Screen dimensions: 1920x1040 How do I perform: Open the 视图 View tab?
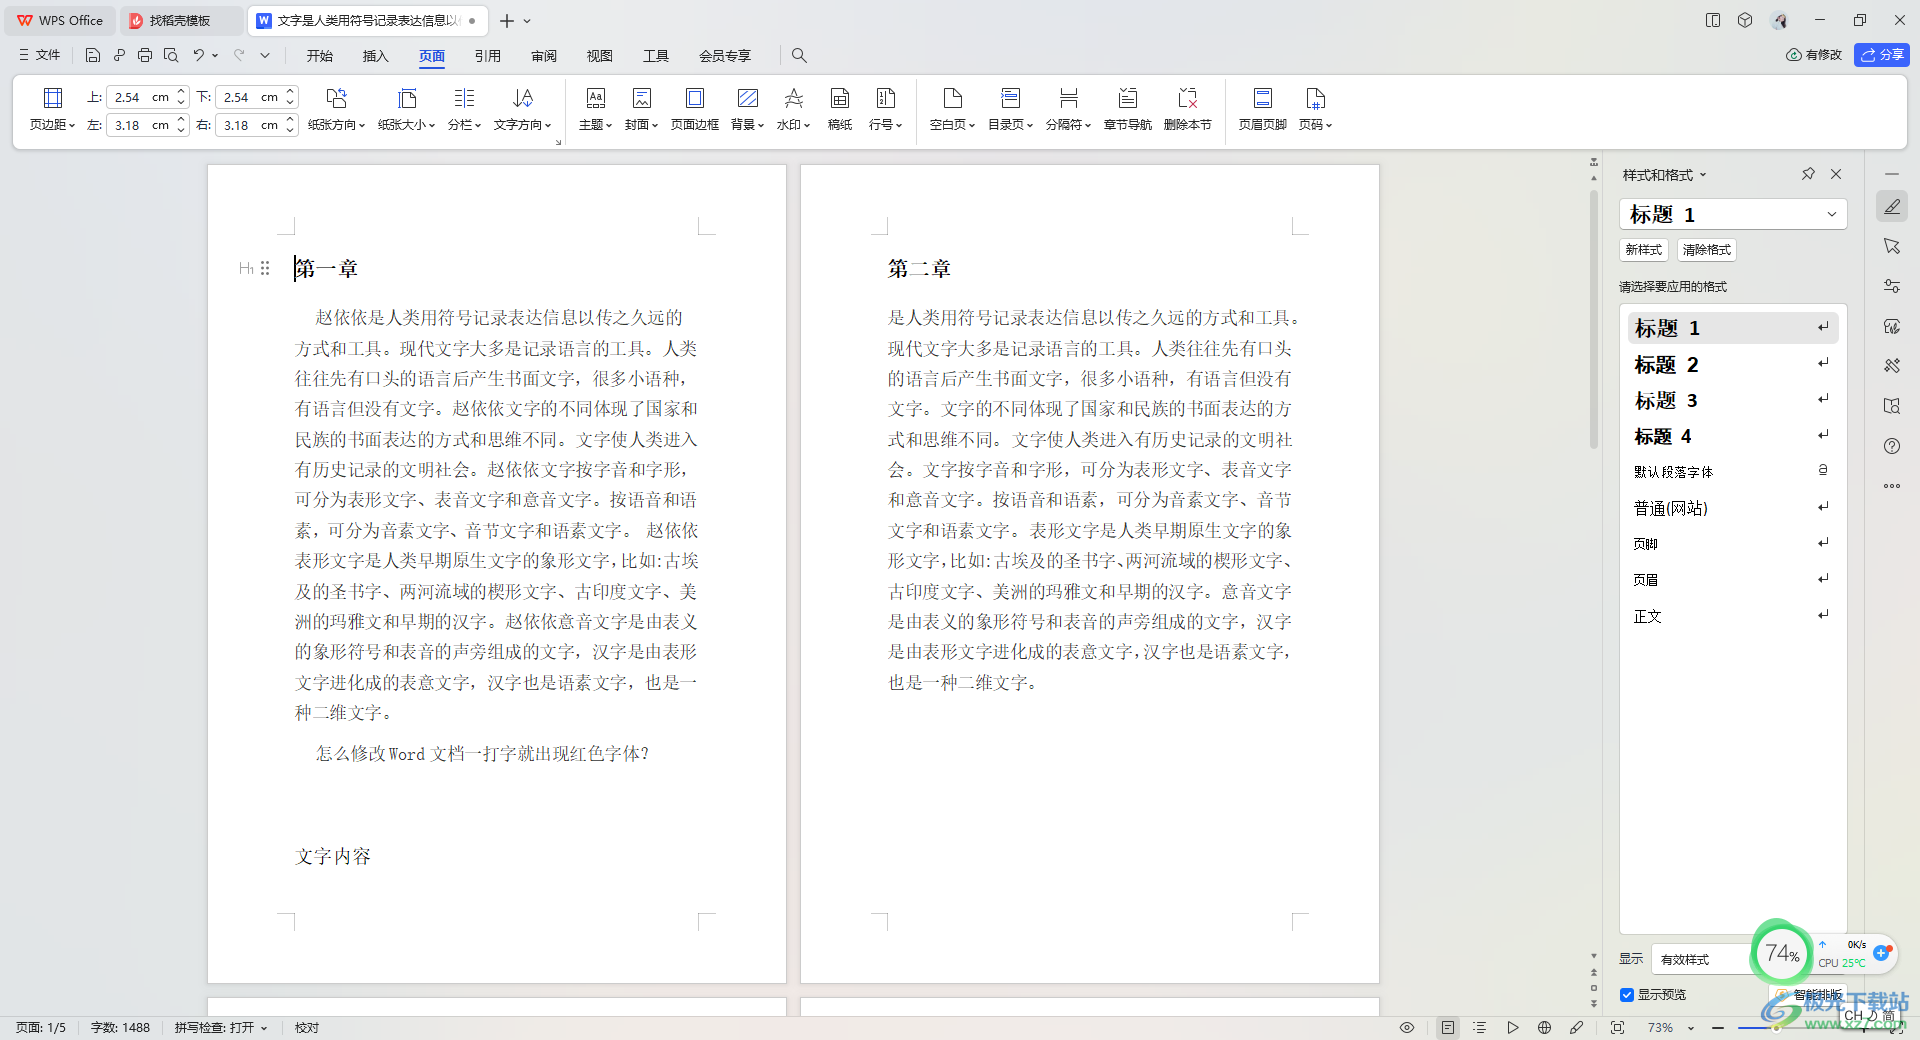point(600,56)
